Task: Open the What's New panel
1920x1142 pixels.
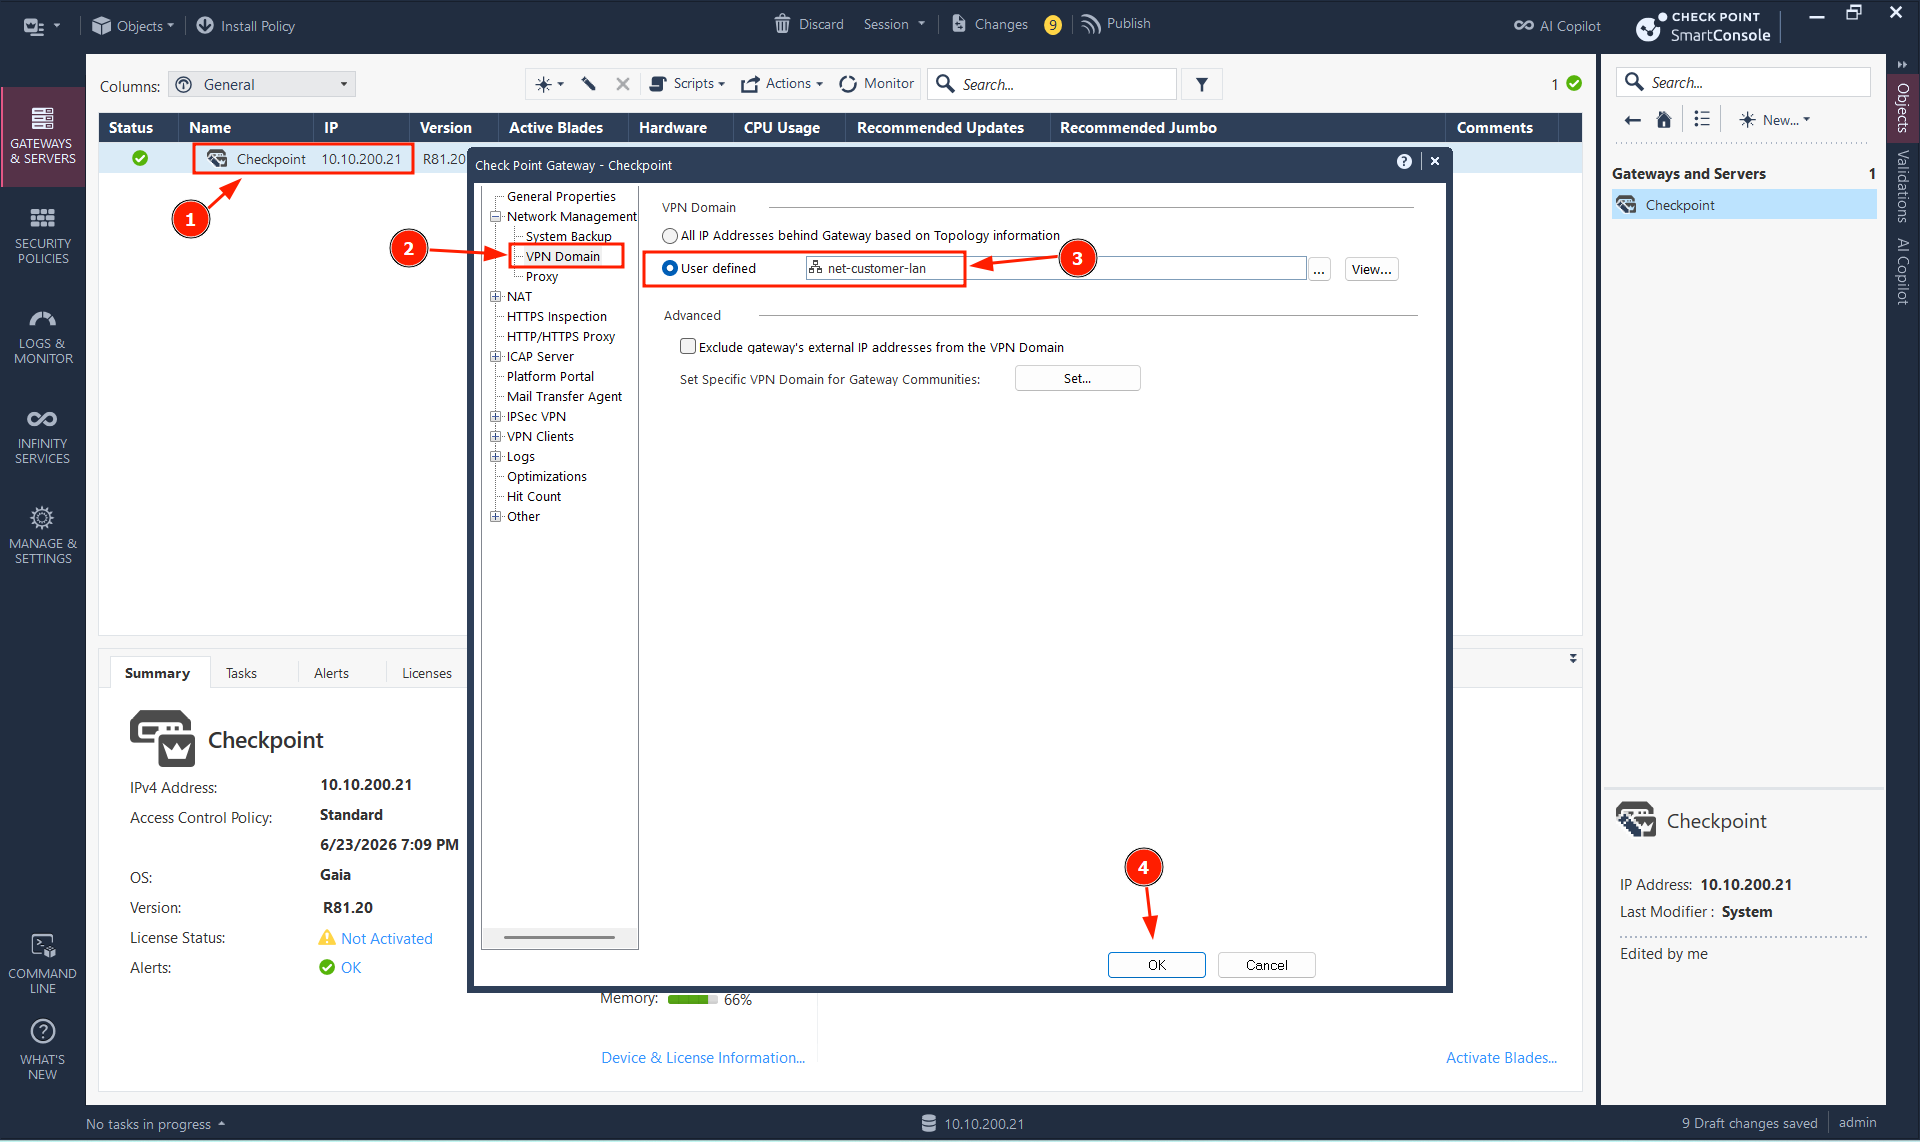Action: (42, 1050)
